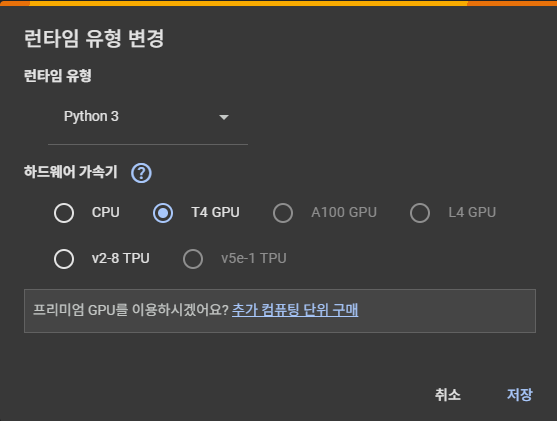Image resolution: width=557 pixels, height=421 pixels.
Task: Click the 추가 컴퓨팅 단위 구매 link
Action: click(295, 310)
